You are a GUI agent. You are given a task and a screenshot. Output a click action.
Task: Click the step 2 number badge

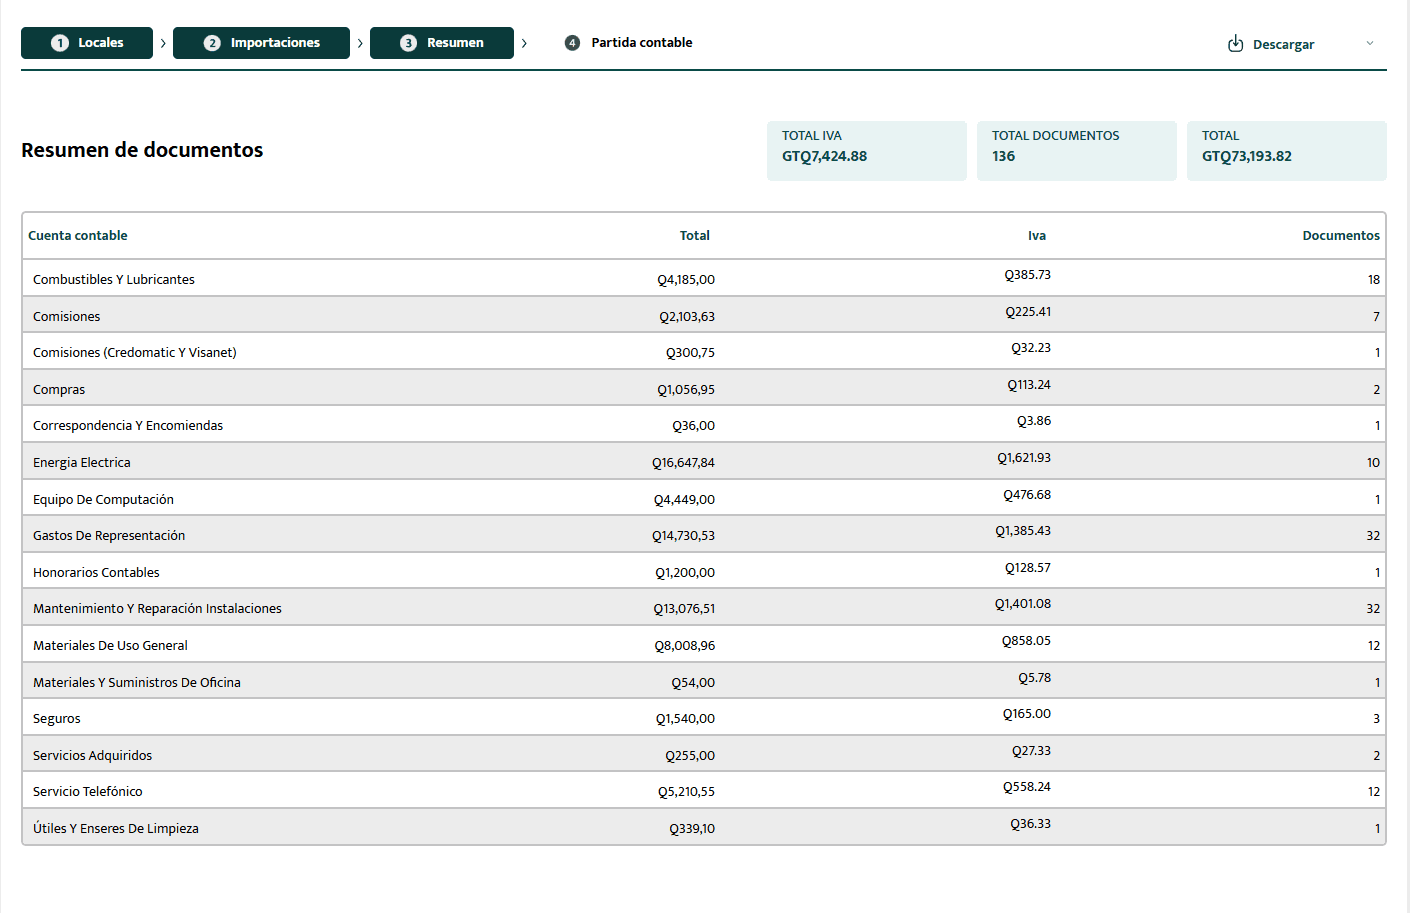pyautogui.click(x=212, y=43)
